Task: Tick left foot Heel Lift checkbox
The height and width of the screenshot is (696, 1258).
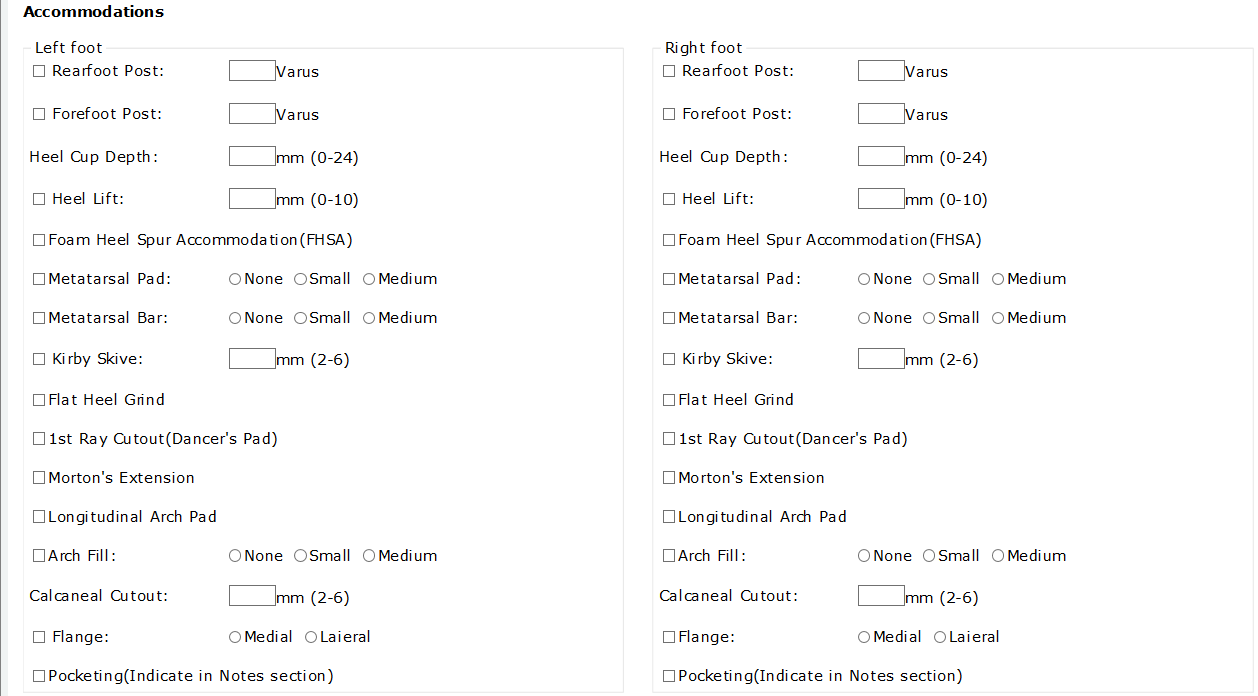Action: pyautogui.click(x=39, y=199)
